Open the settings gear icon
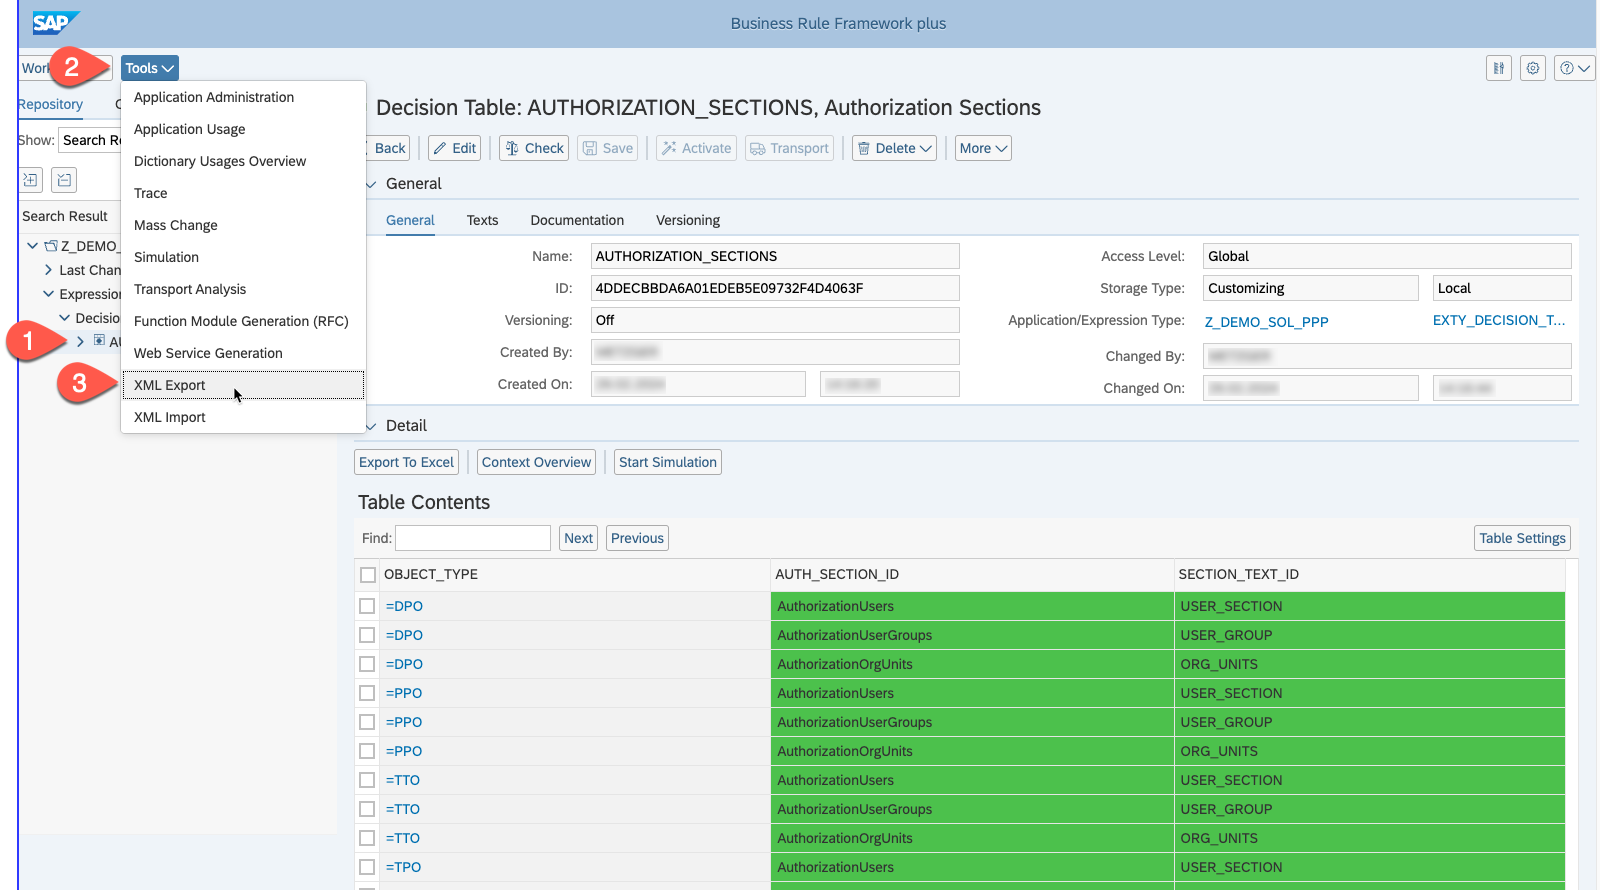 tap(1532, 68)
